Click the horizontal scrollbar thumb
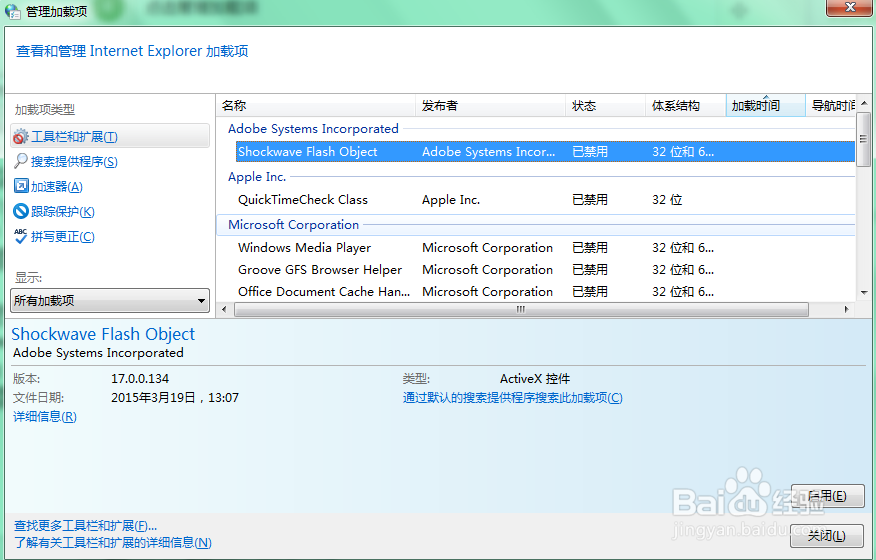Screen dimensions: 876x560 (x=521, y=309)
